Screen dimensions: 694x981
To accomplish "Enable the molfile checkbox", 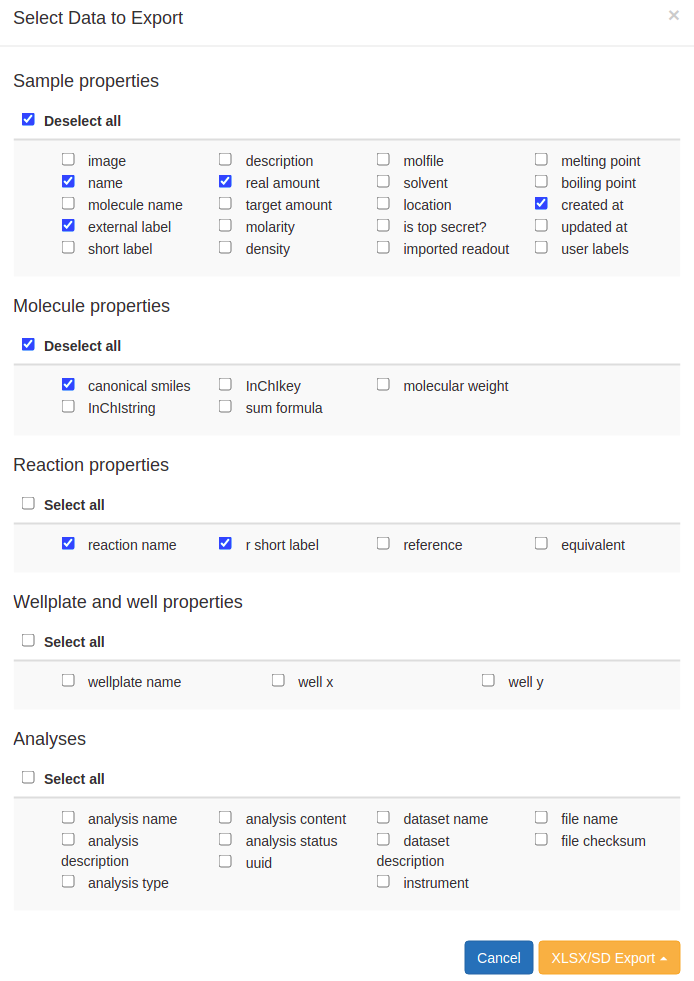I will 383,159.
